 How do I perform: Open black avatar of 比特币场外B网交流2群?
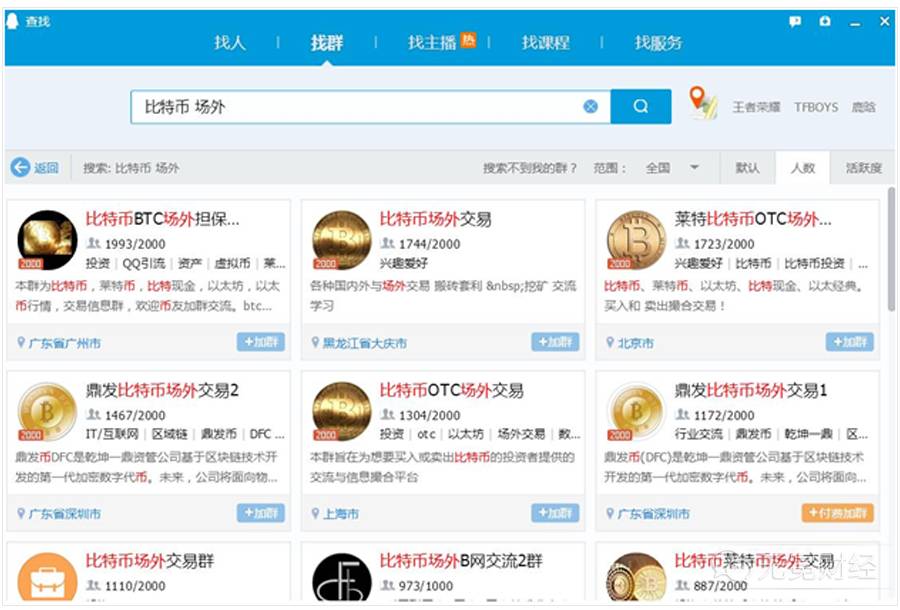(342, 577)
